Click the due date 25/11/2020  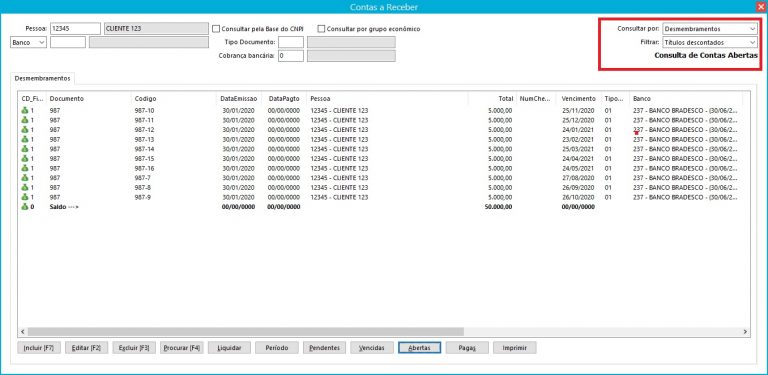[x=578, y=111]
